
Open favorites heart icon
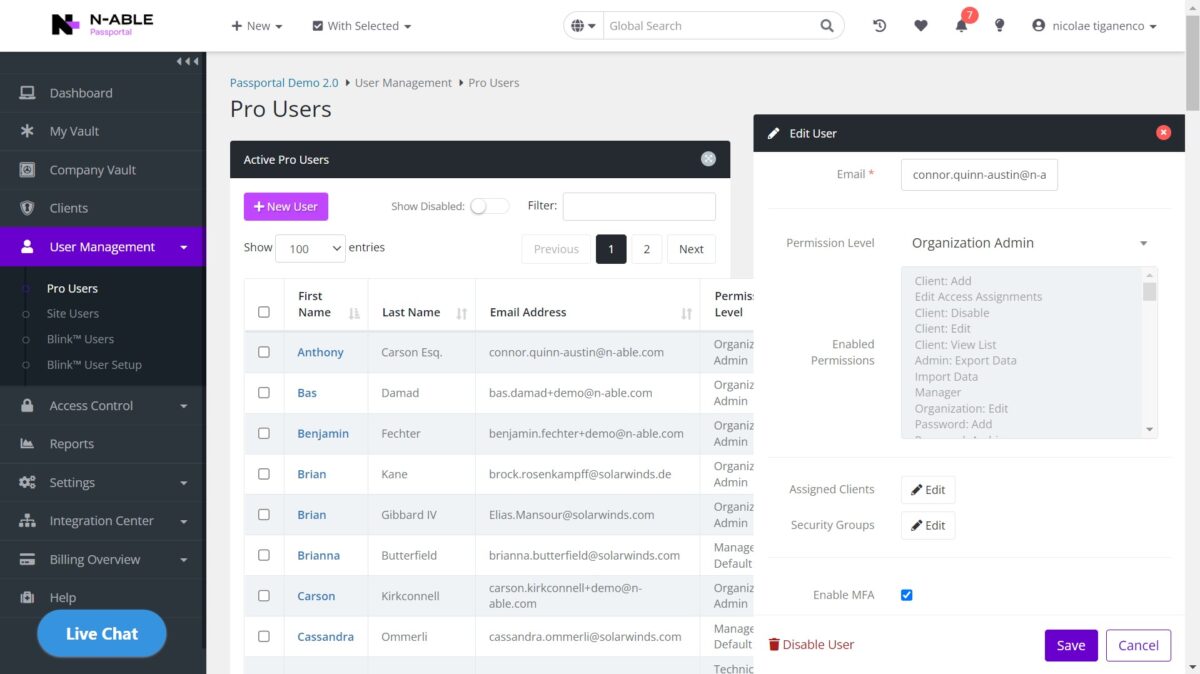point(921,26)
